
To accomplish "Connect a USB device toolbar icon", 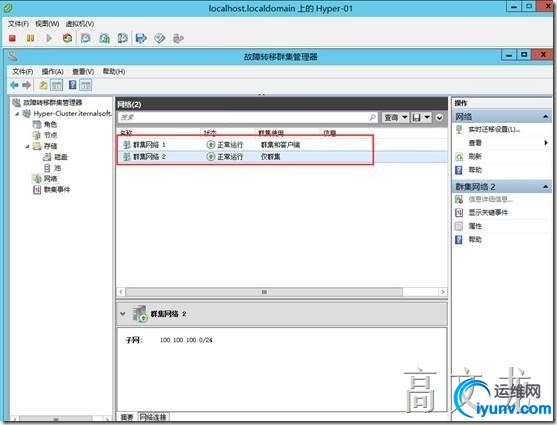I will click(178, 38).
